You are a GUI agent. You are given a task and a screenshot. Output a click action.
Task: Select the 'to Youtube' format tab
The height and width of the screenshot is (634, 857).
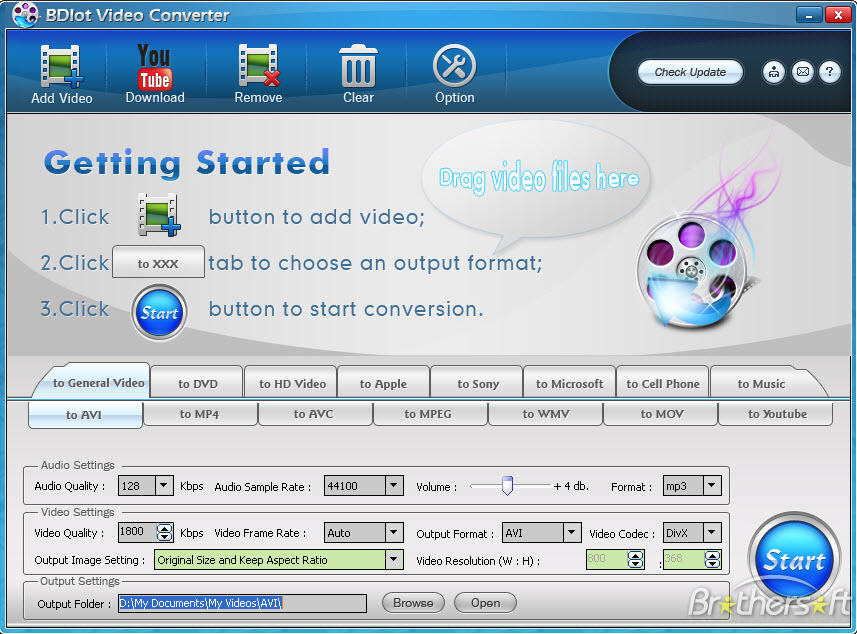coord(777,414)
